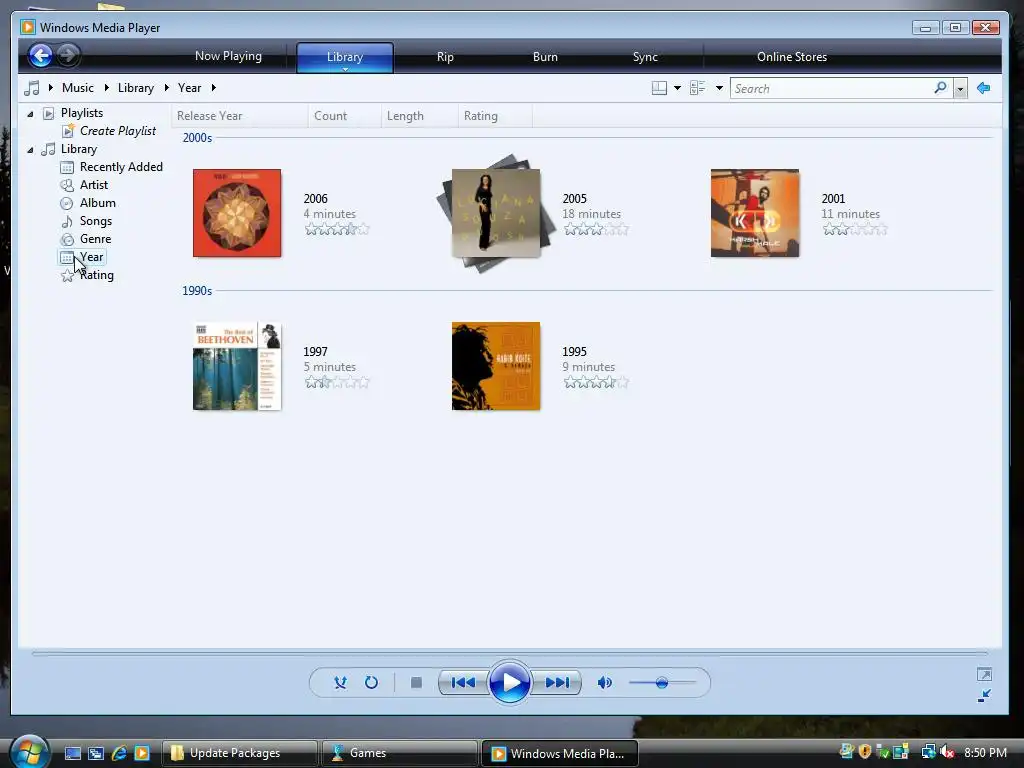Select the 2005 stacked album thumbnail
1024x768 pixels.
click(496, 213)
